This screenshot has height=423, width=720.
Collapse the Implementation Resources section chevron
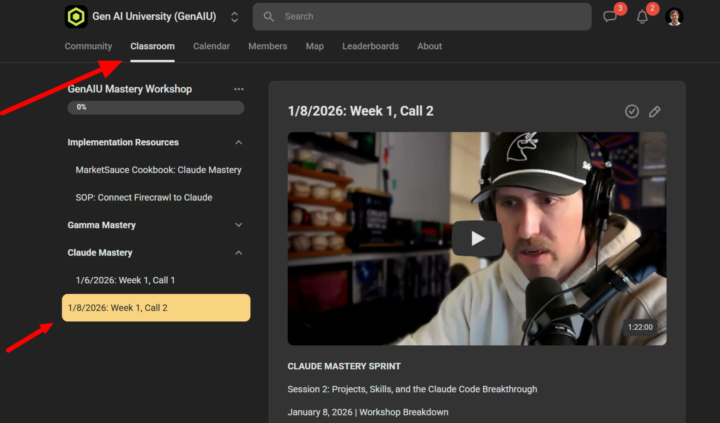[239, 142]
